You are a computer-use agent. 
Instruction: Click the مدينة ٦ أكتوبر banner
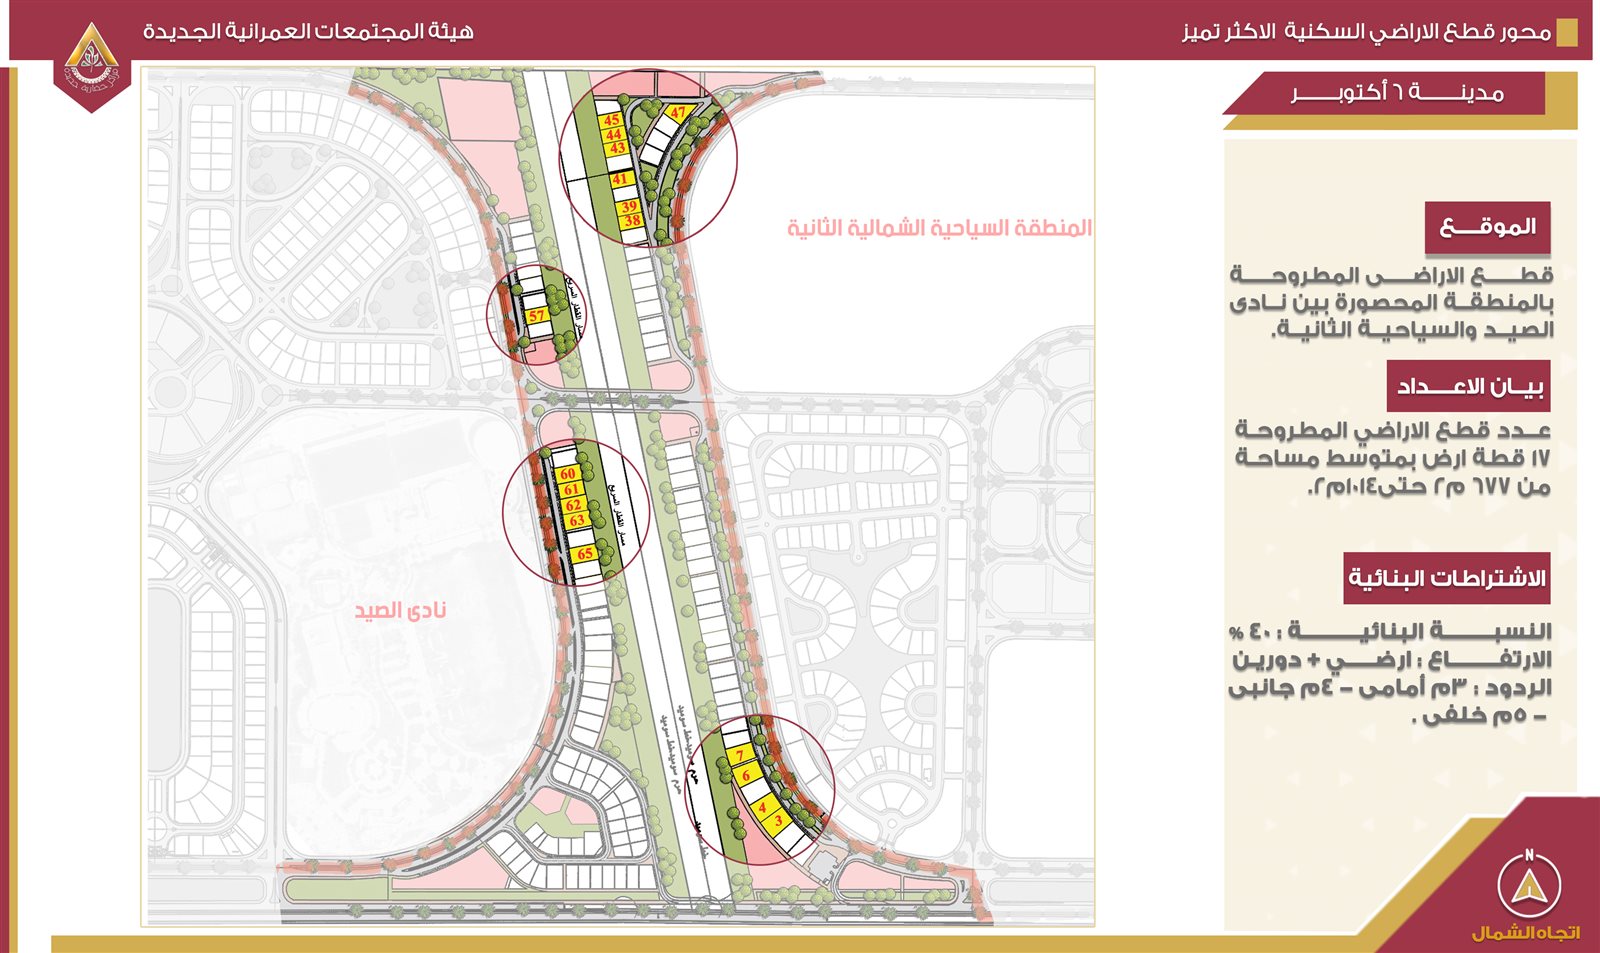1396,94
